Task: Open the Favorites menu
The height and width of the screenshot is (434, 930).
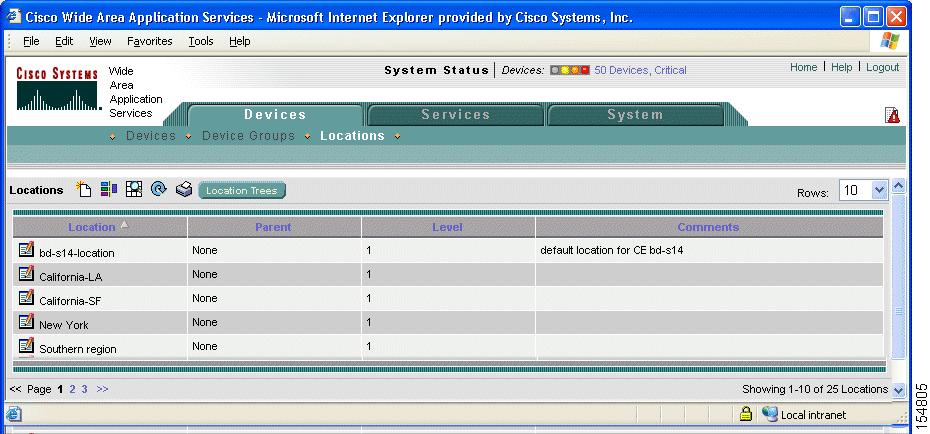Action: (150, 41)
